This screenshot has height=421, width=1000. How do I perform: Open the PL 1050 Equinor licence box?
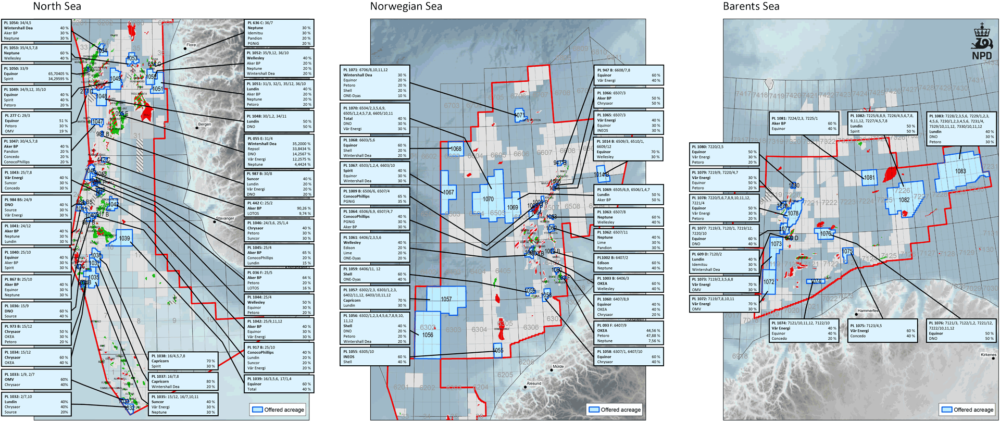pos(38,74)
